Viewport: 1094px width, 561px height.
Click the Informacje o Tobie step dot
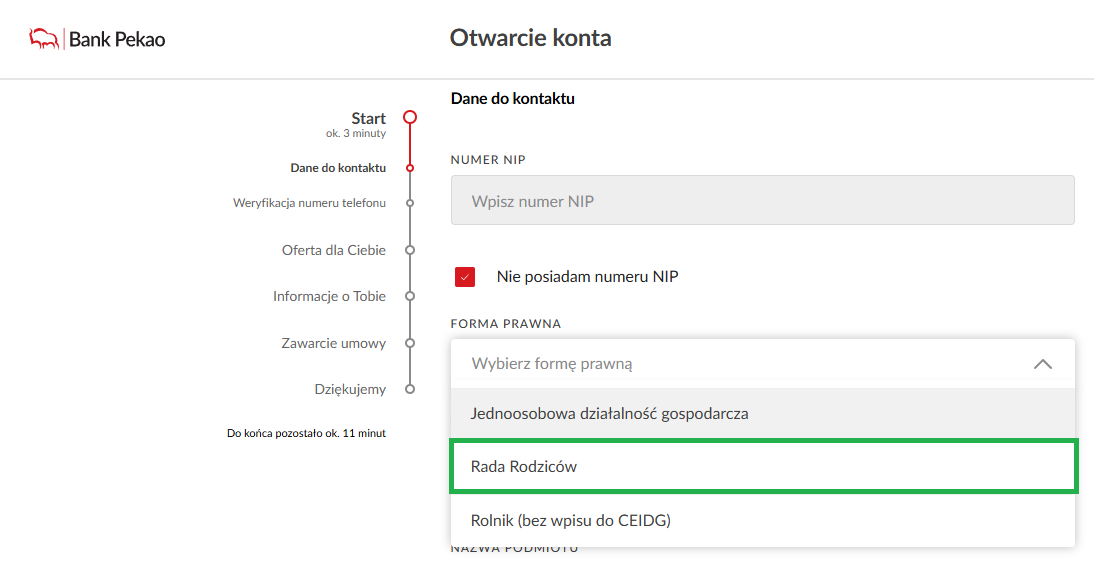click(x=409, y=296)
